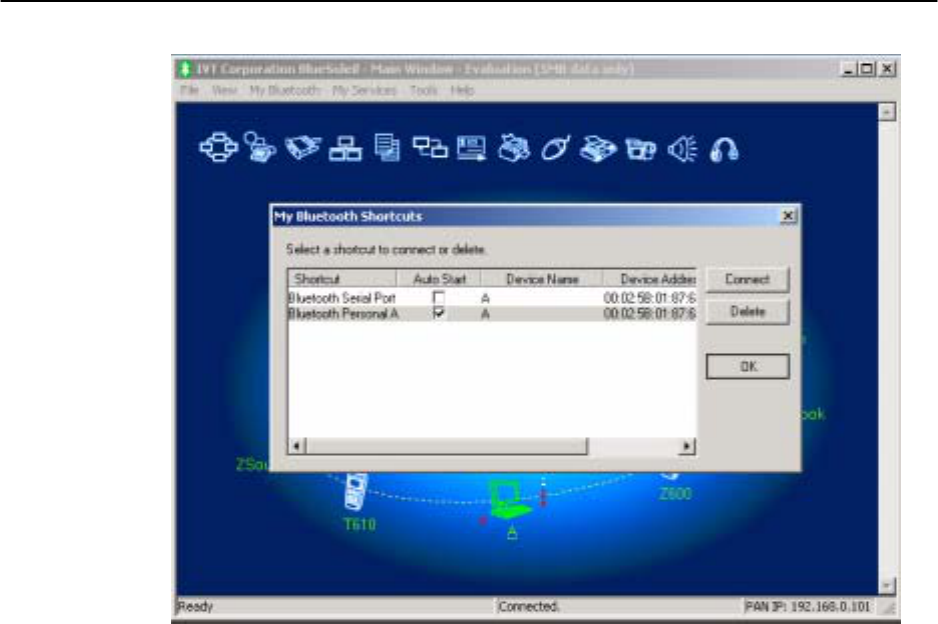Click the shortcut list horizontal scrollbar thumb
The width and height of the screenshot is (938, 624).
pos(447,446)
